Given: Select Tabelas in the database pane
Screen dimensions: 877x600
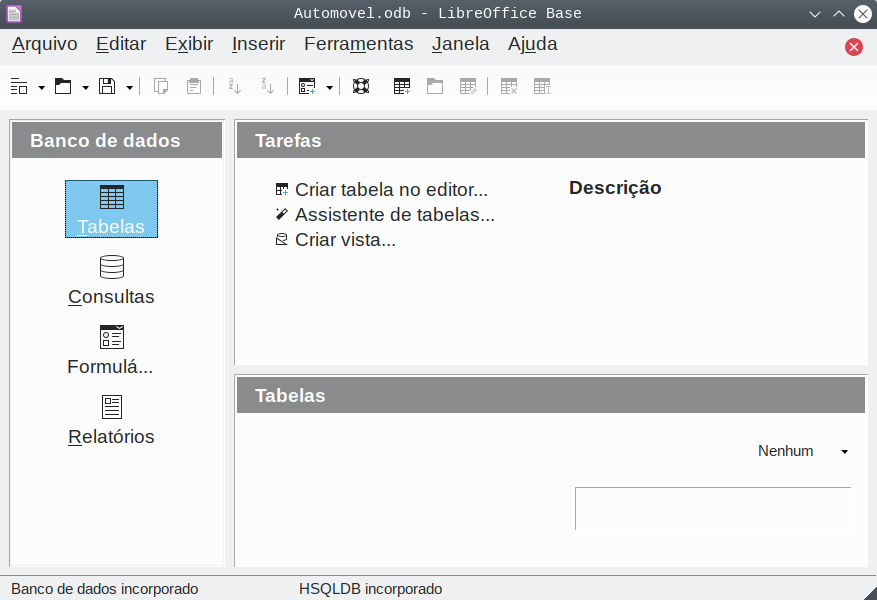Looking at the screenshot, I should (111, 209).
